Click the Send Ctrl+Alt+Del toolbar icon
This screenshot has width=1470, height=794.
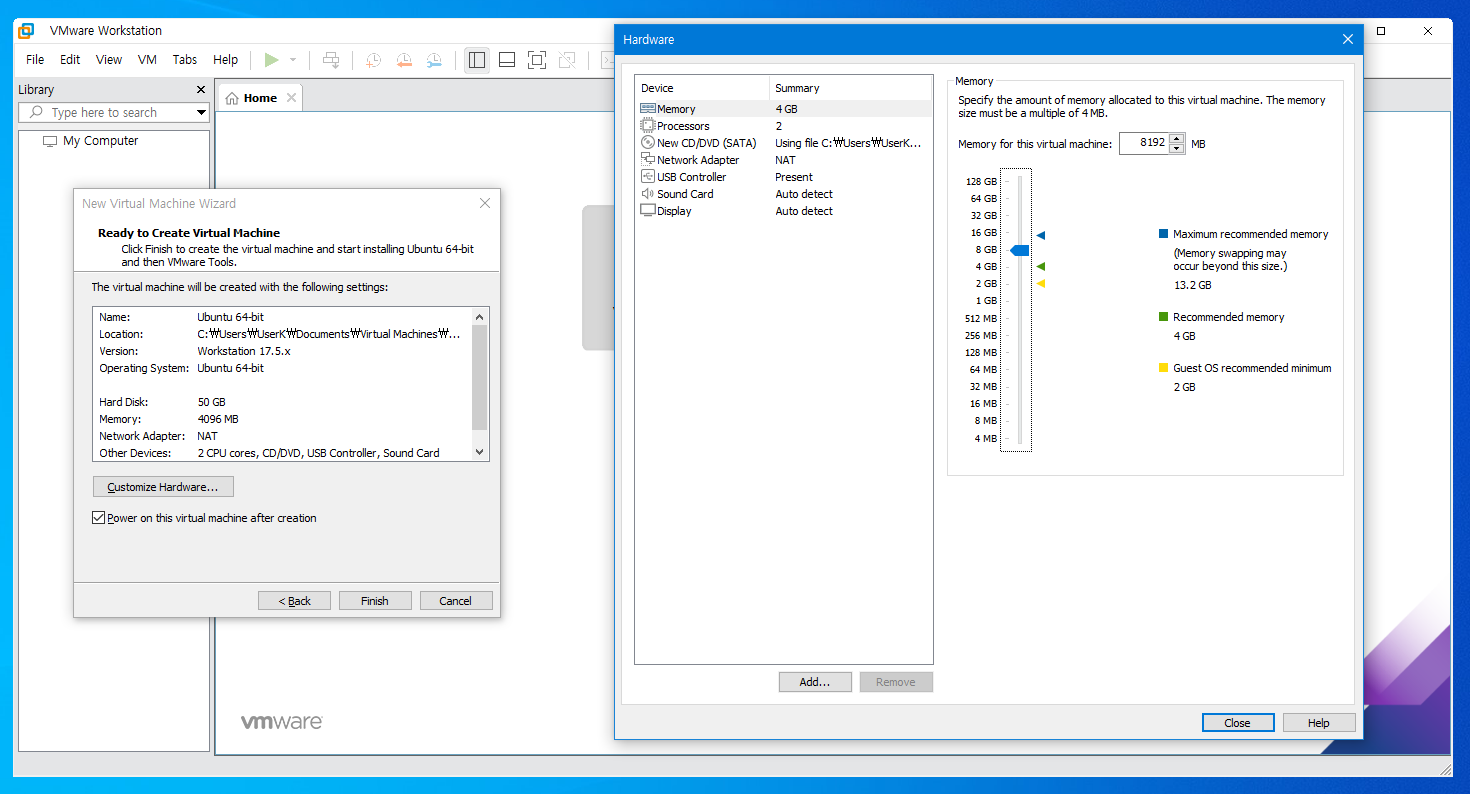click(x=331, y=60)
